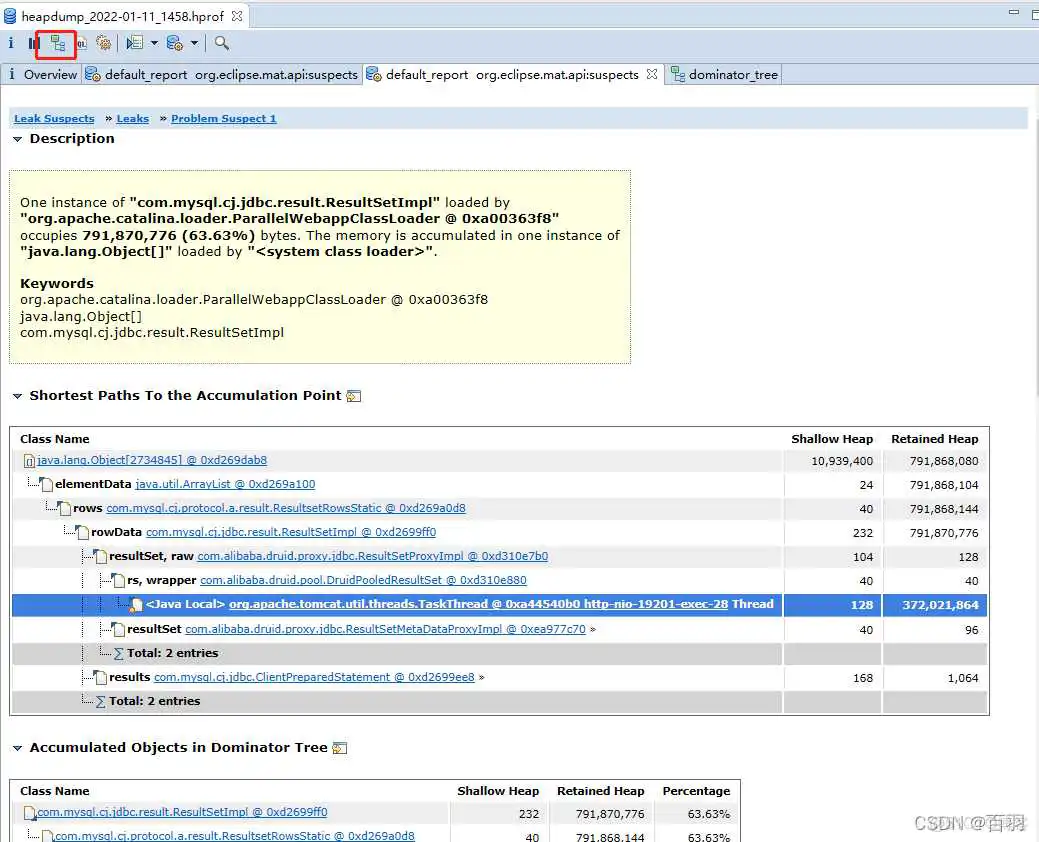This screenshot has width=1039, height=842.
Task: Open the Dominator Tree toolbar icon
Action: (x=57, y=43)
